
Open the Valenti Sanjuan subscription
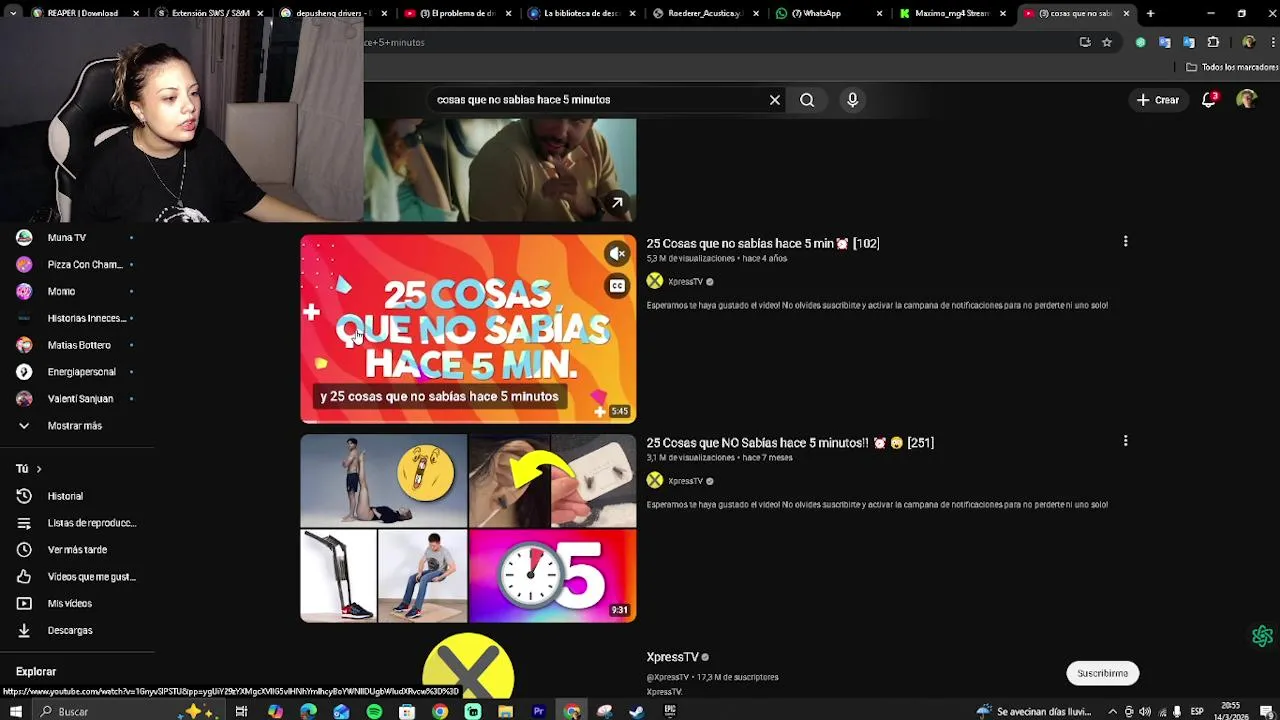pos(77,399)
